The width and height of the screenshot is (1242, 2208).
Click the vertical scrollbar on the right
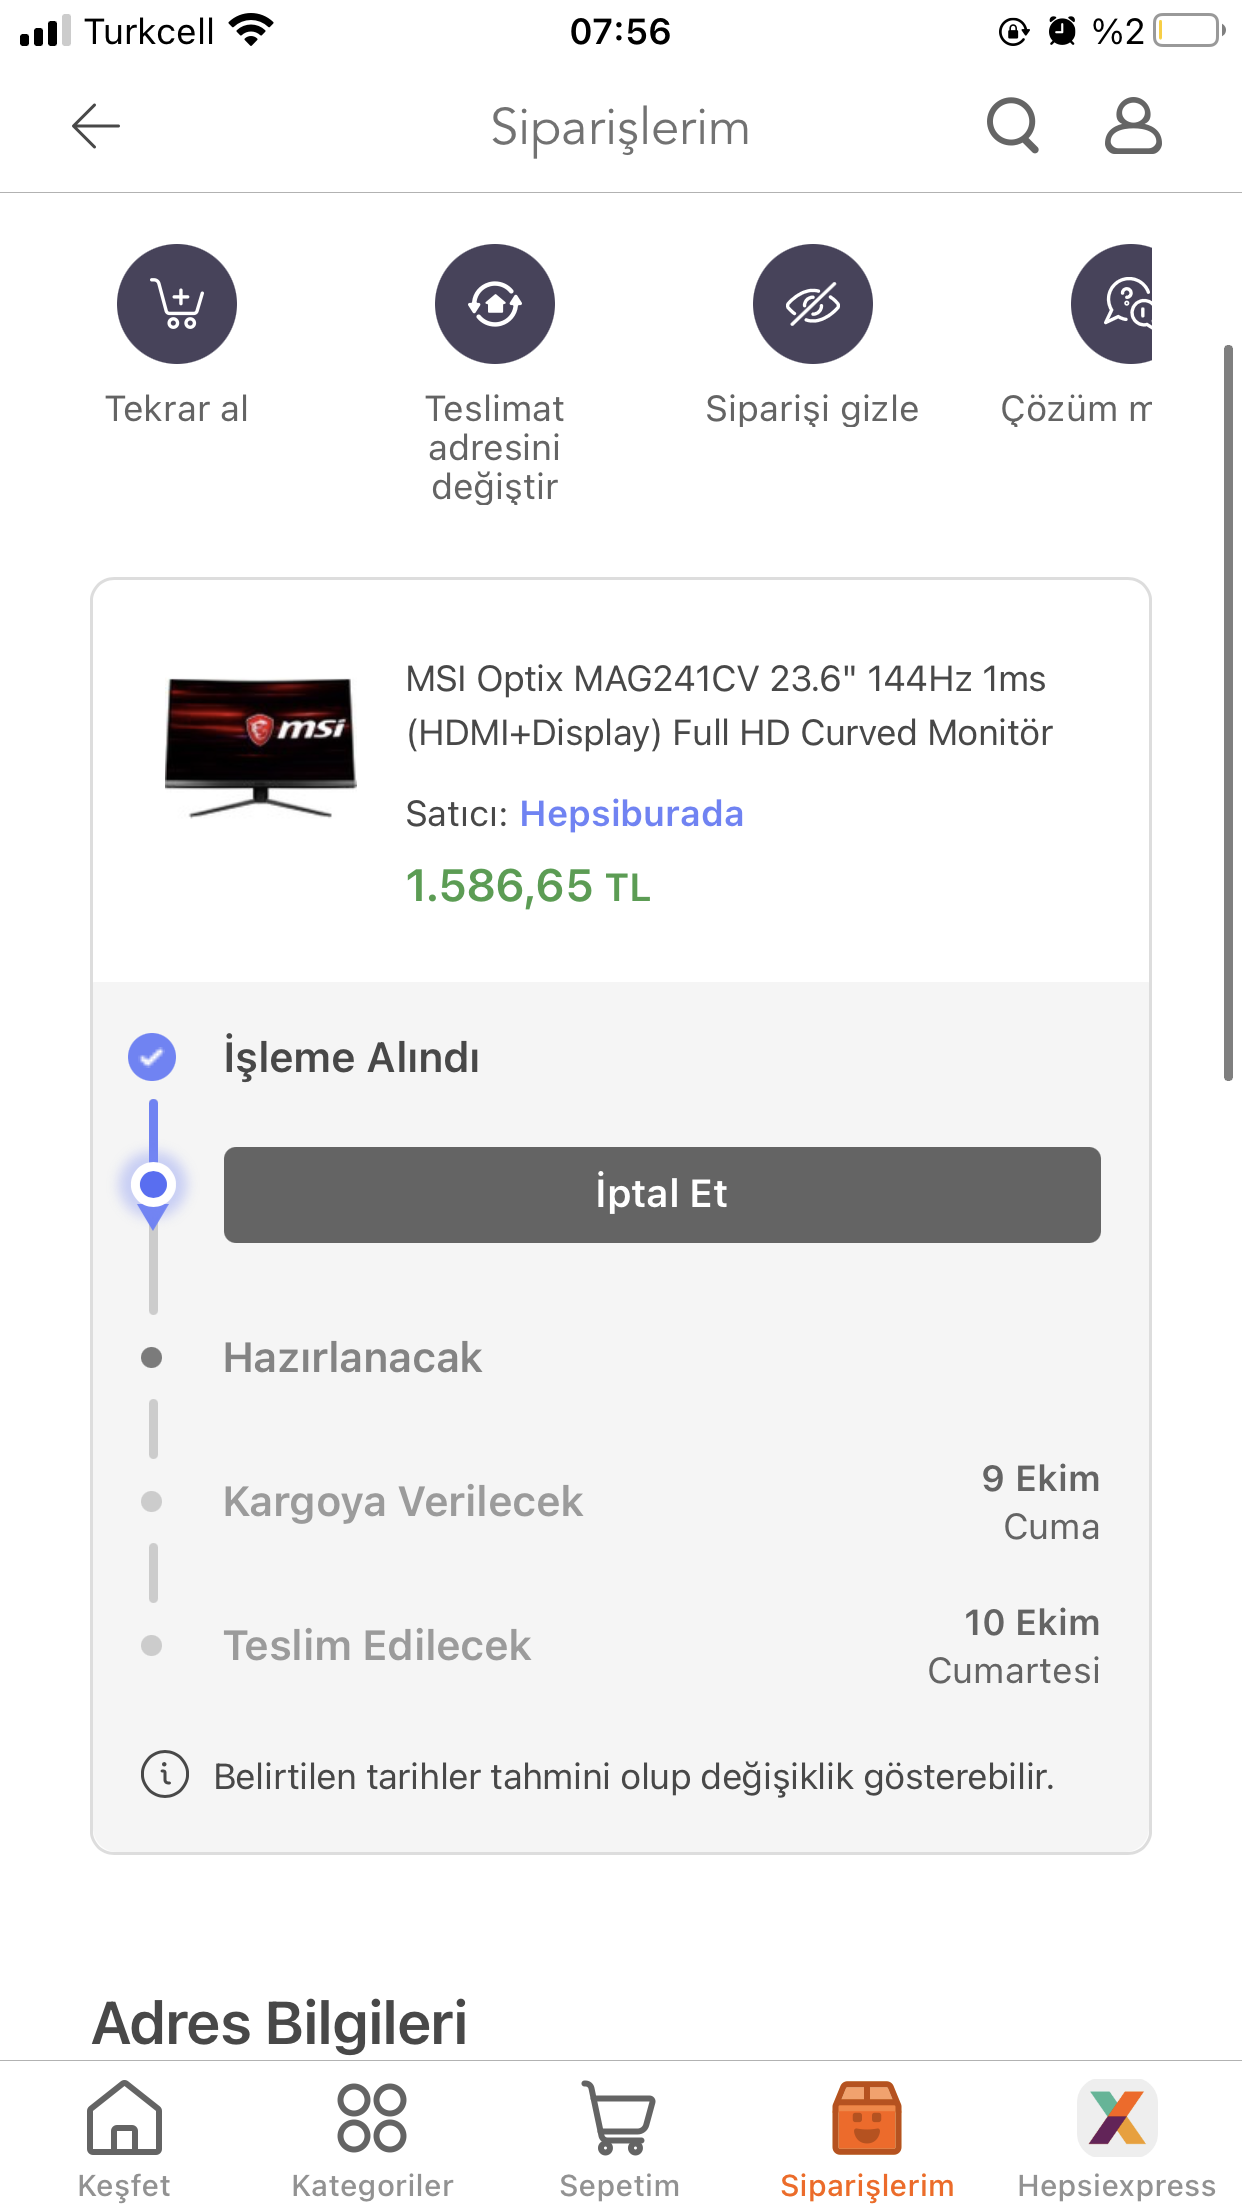click(x=1228, y=712)
